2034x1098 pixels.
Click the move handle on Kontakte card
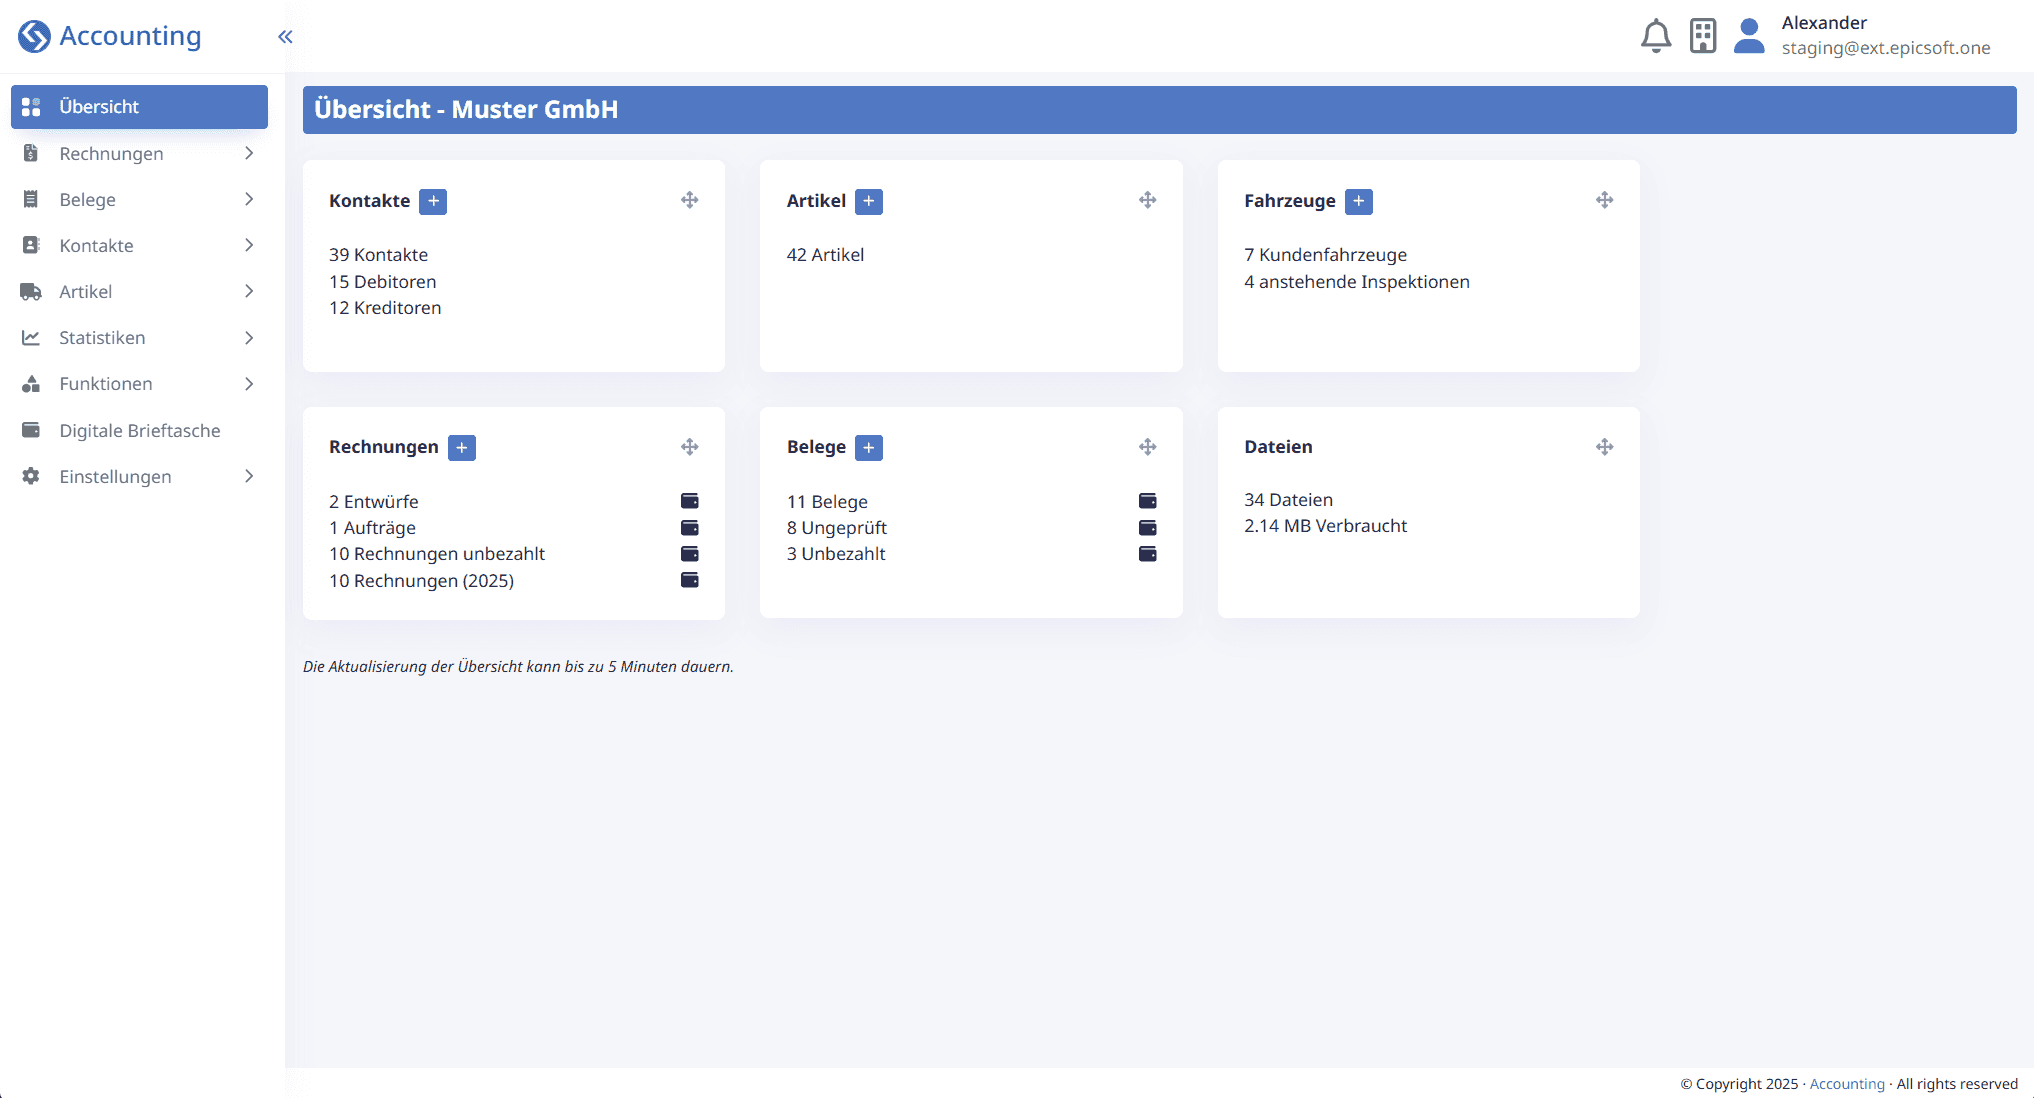690,200
